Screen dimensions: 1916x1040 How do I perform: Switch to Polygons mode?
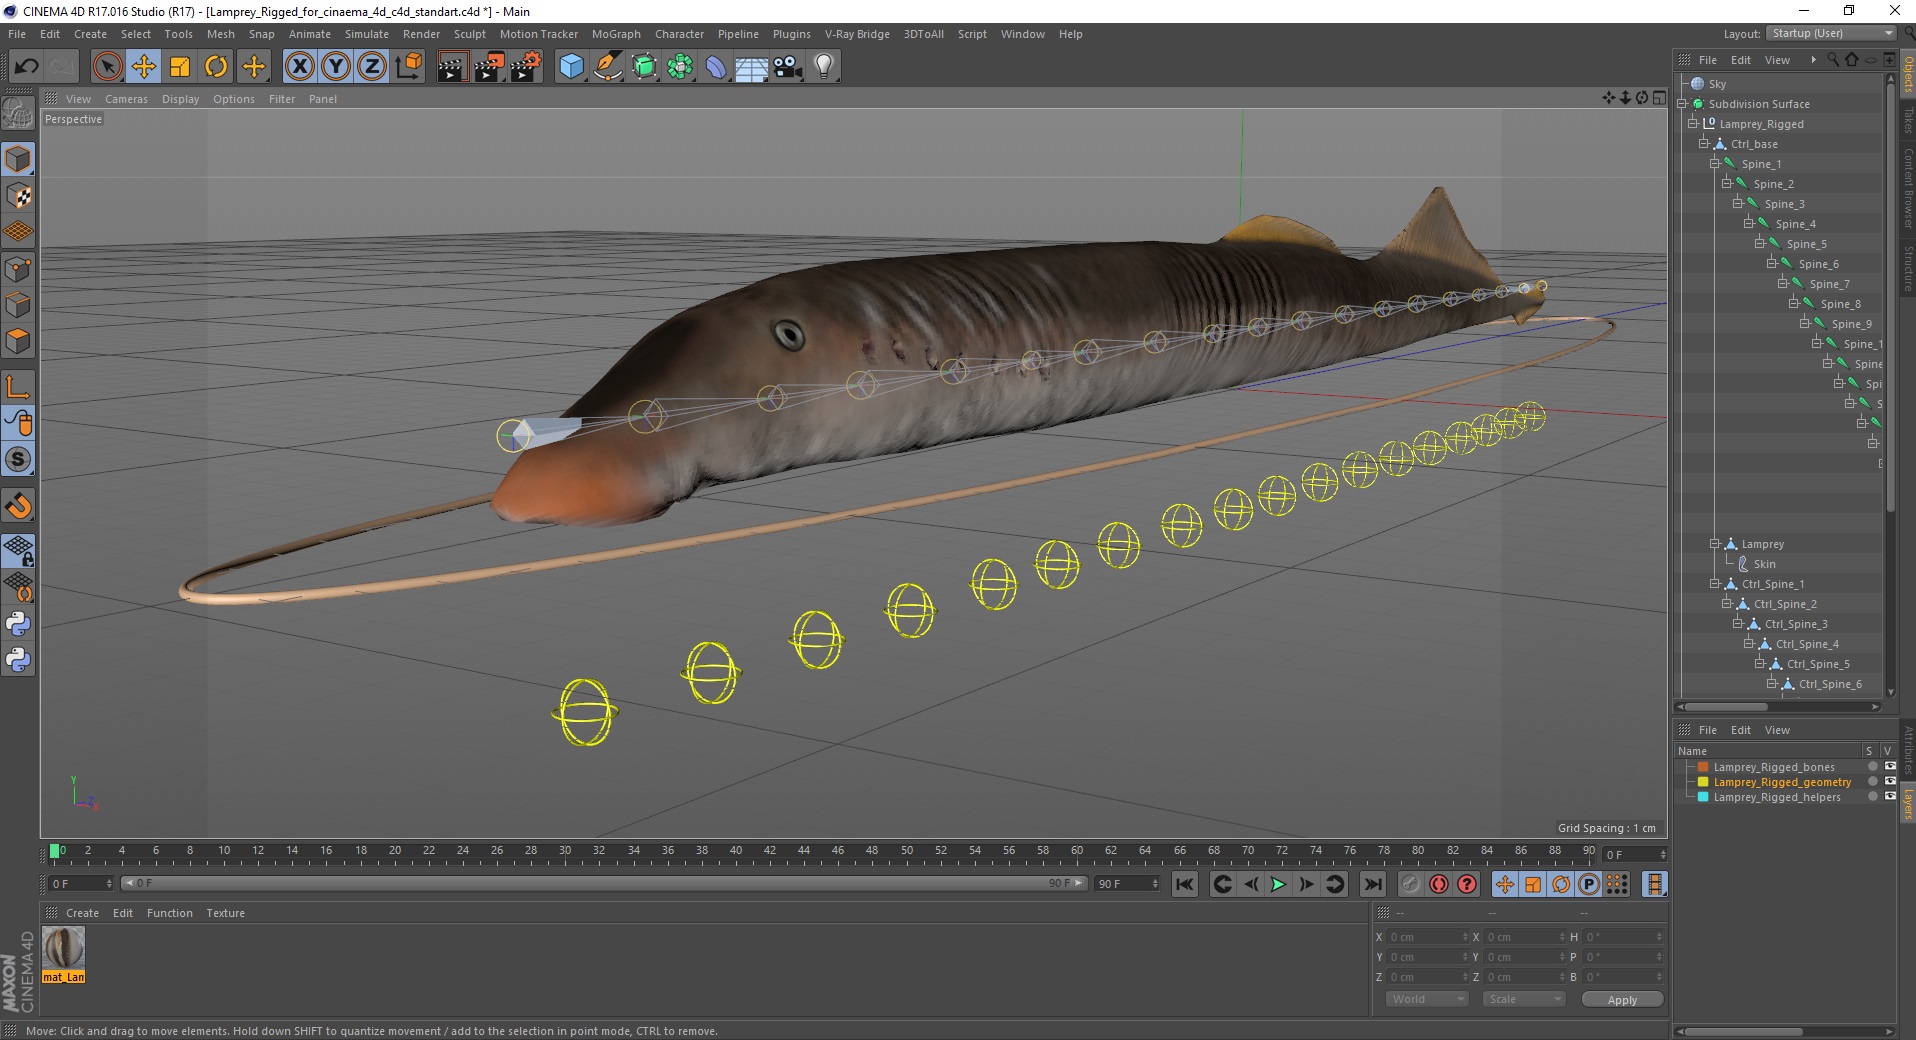point(18,341)
